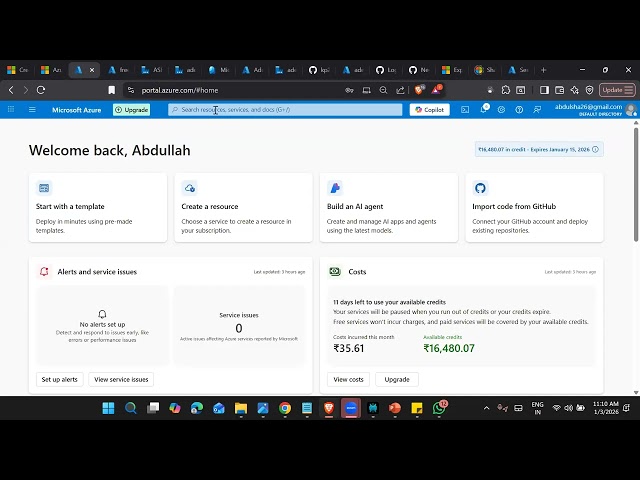The height and width of the screenshot is (480, 640).
Task: Focus the Search resources, services, and docs box
Action: (285, 110)
